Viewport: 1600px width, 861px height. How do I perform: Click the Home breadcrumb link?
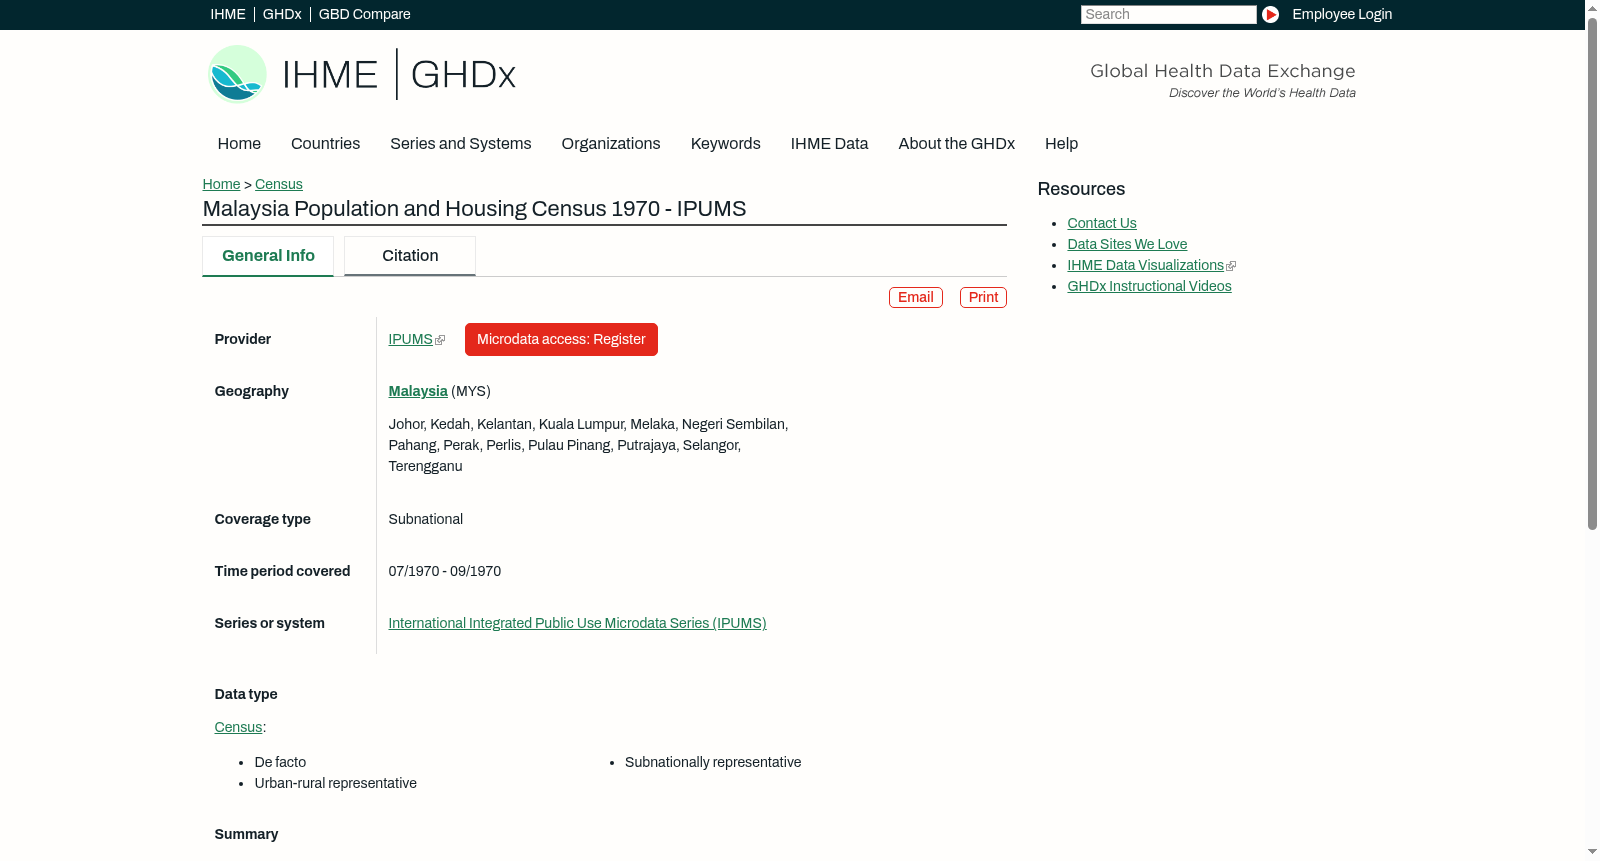pos(221,185)
